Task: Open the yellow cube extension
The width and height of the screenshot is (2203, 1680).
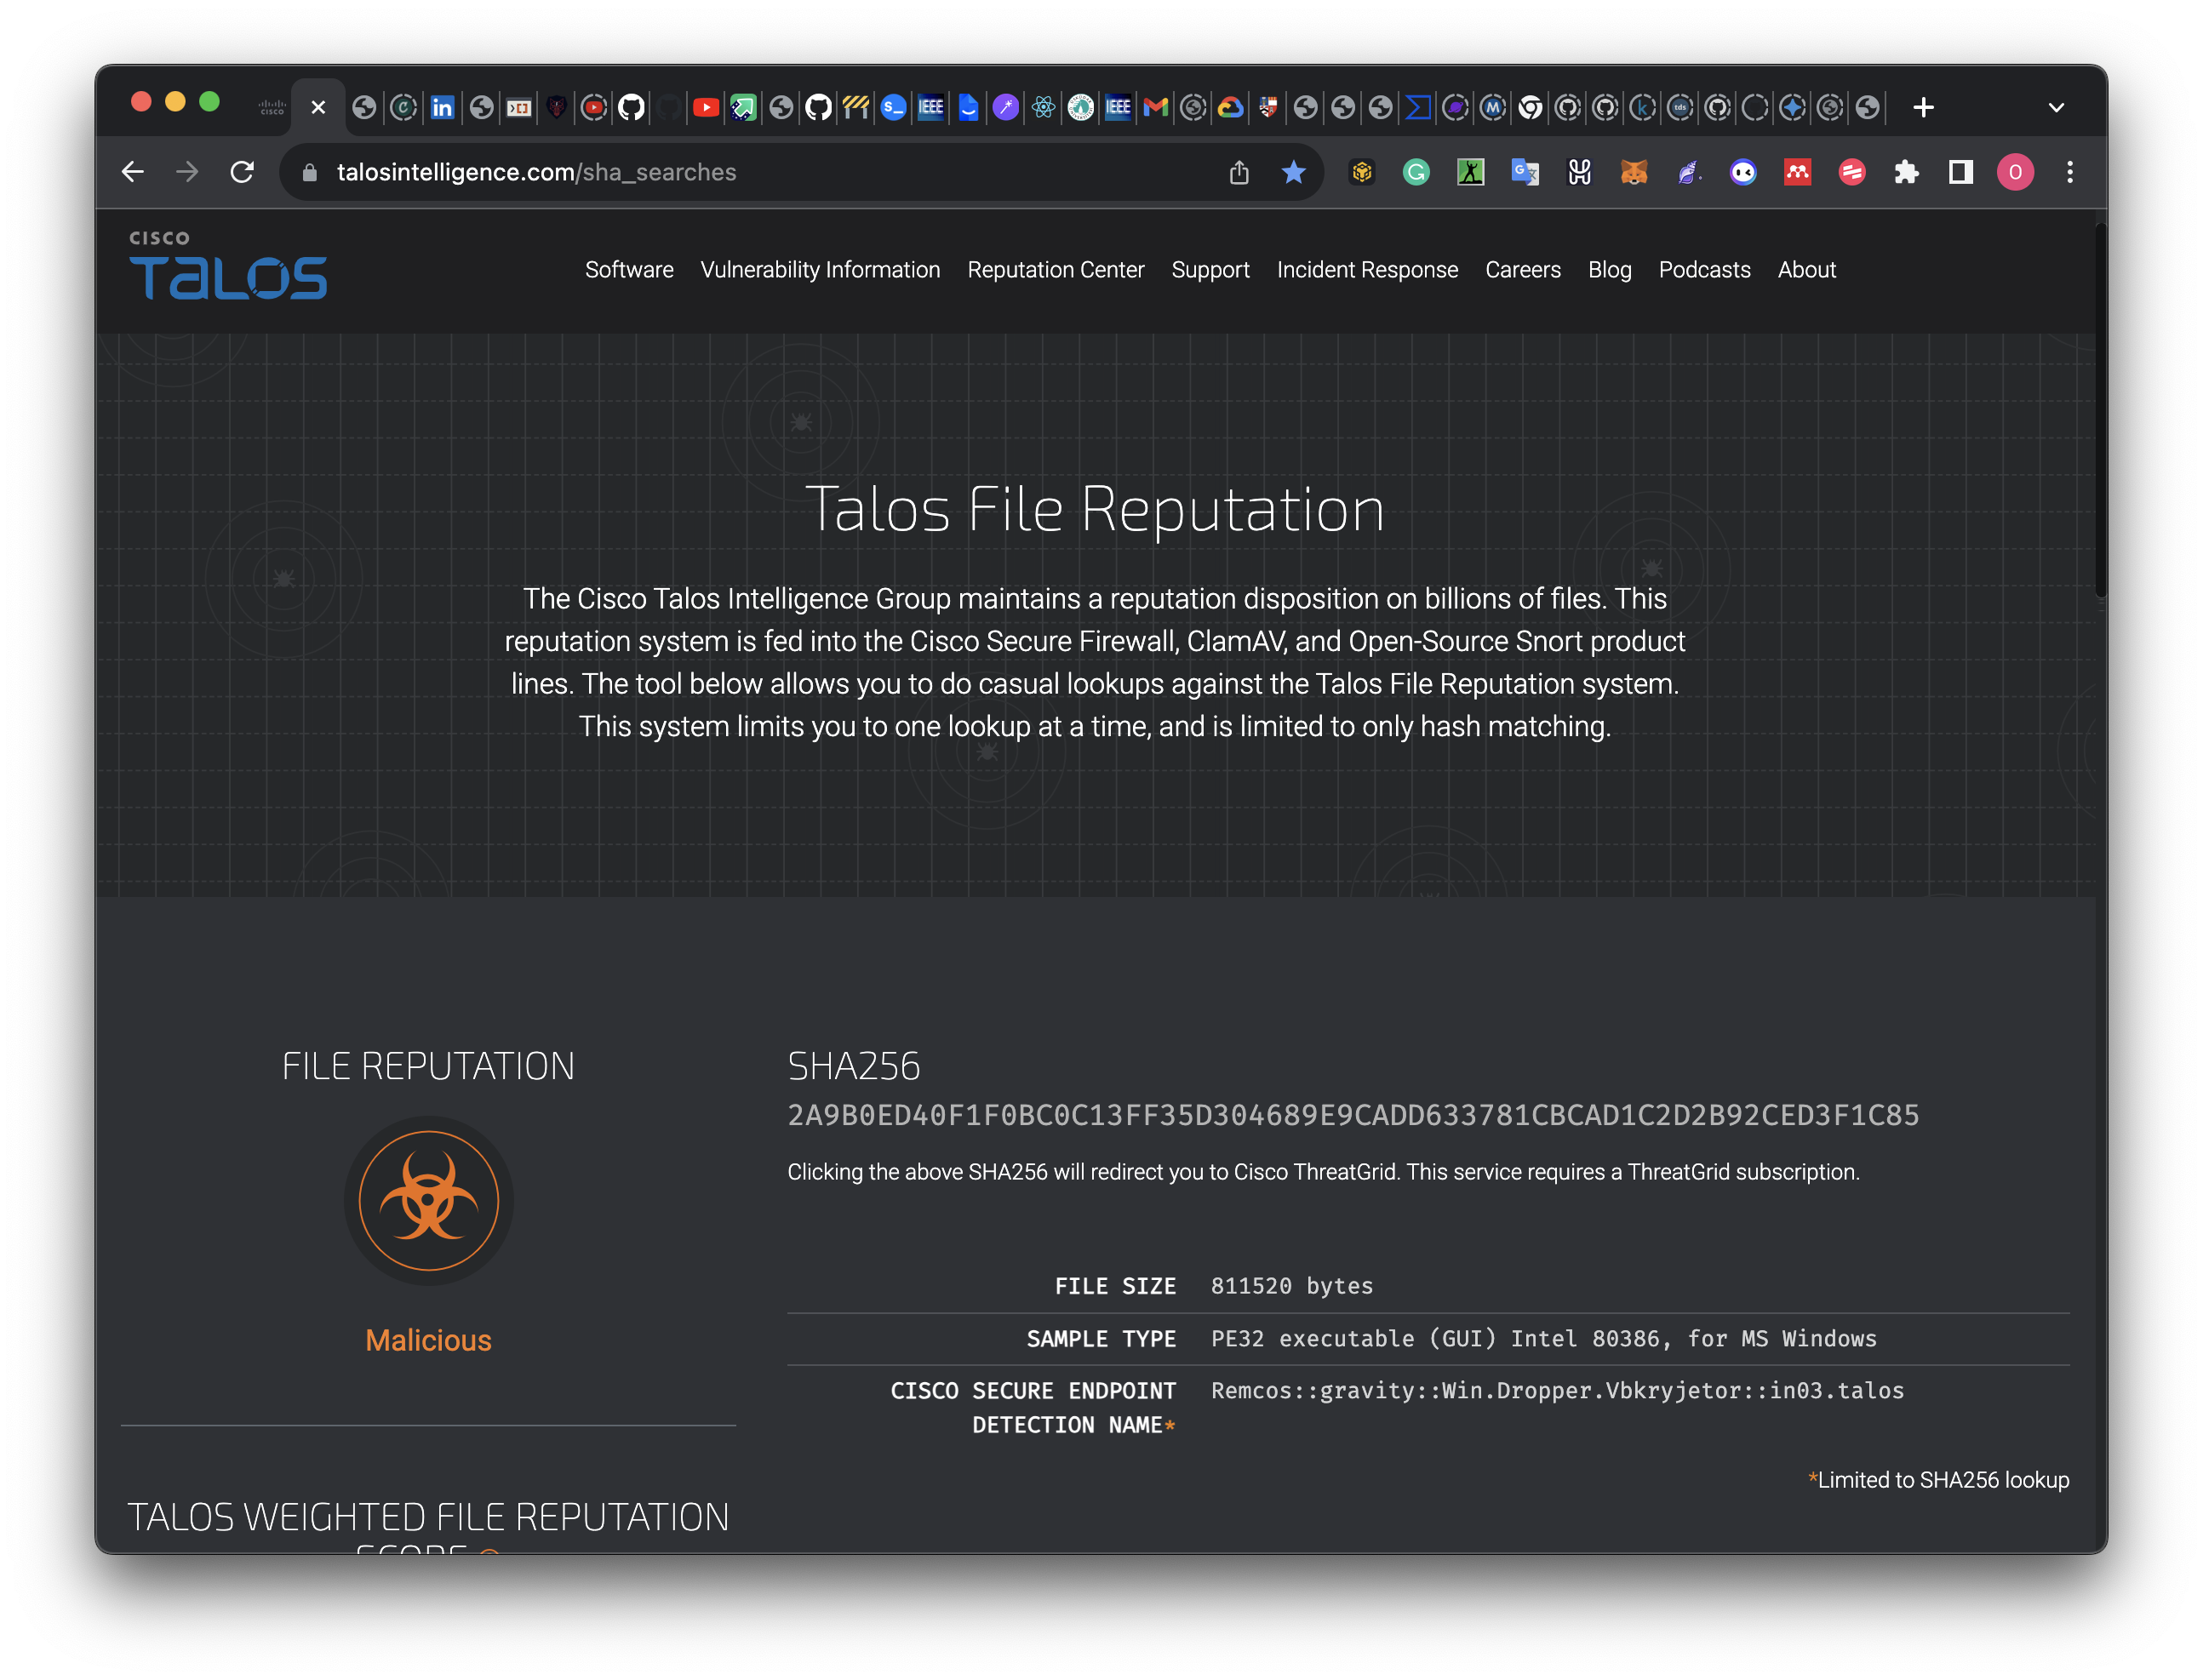Action: tap(1361, 172)
